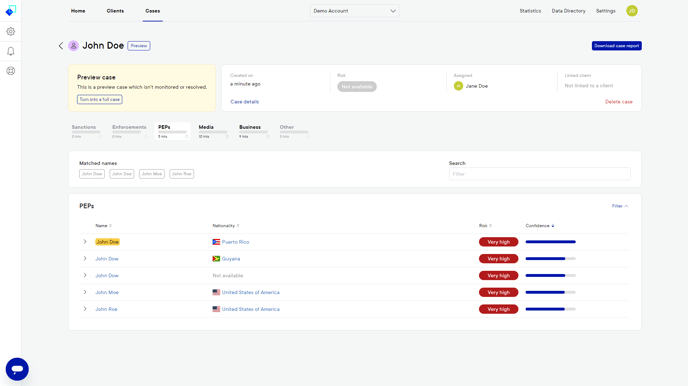
Task: Open the Case details link
Action: pos(244,102)
